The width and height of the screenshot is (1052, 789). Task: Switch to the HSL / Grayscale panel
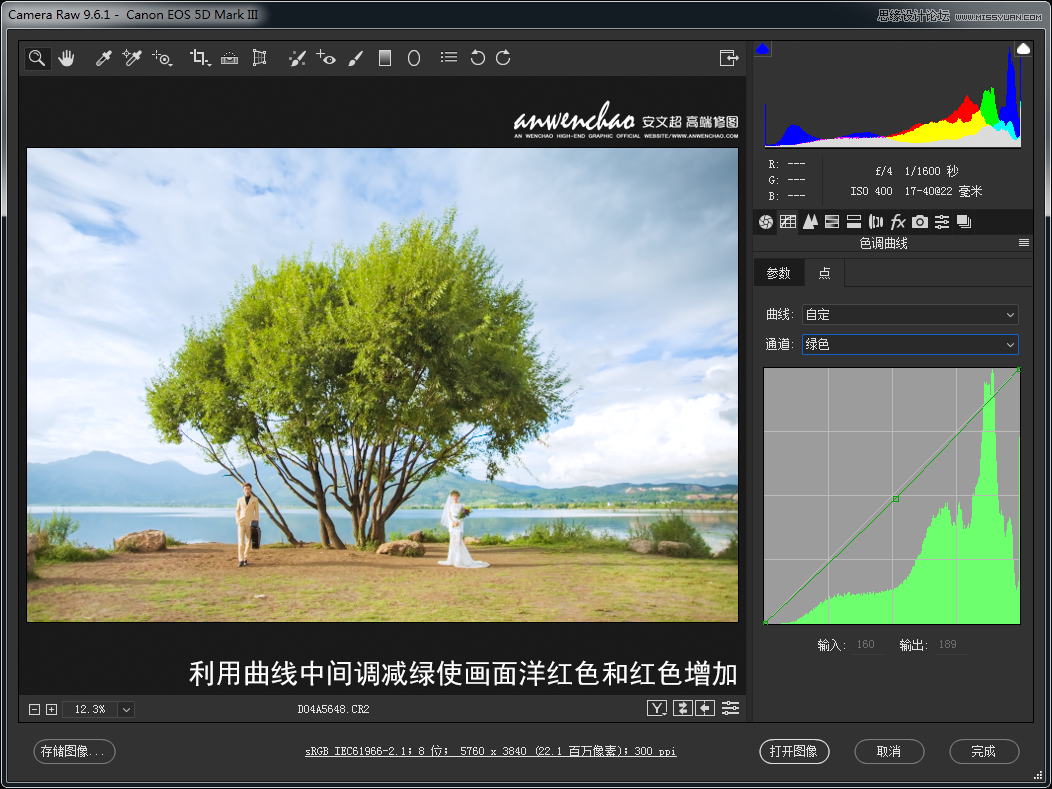click(x=832, y=222)
